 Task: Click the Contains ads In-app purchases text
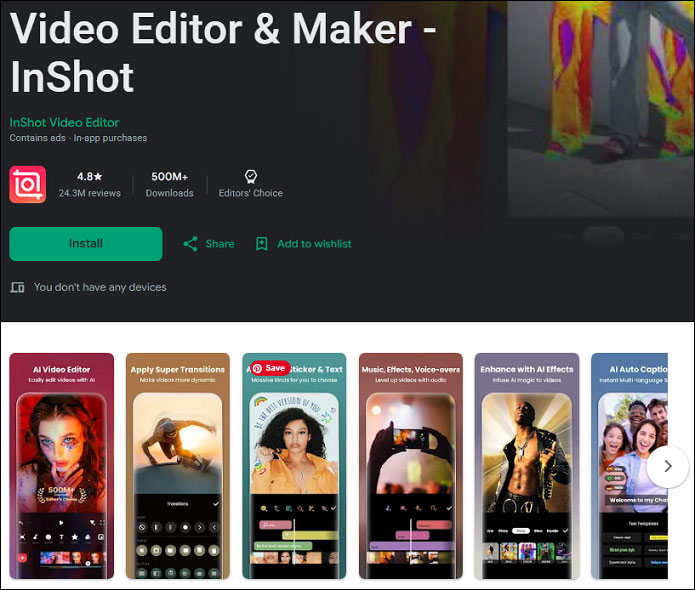(x=78, y=138)
